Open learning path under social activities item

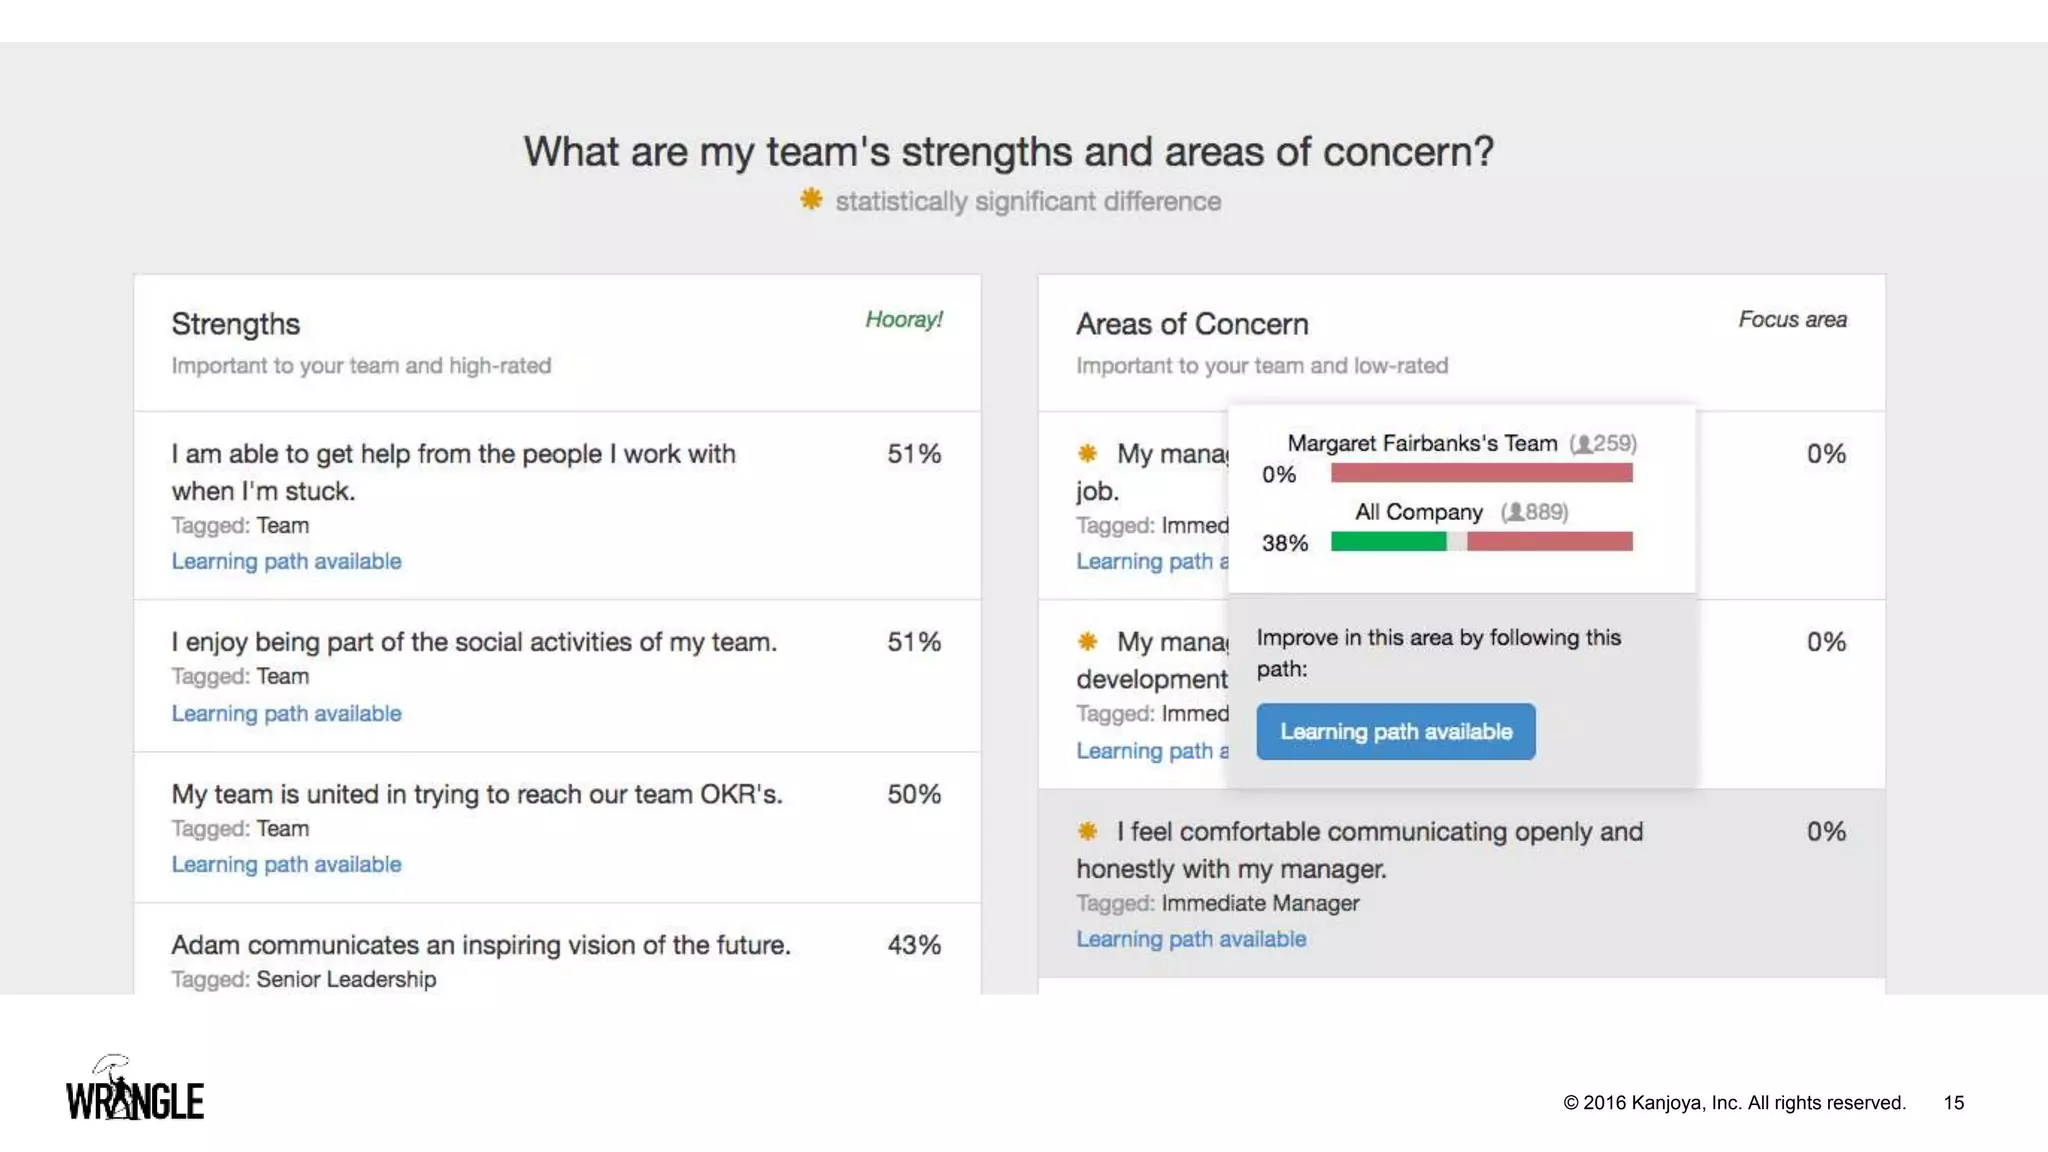coord(286,714)
